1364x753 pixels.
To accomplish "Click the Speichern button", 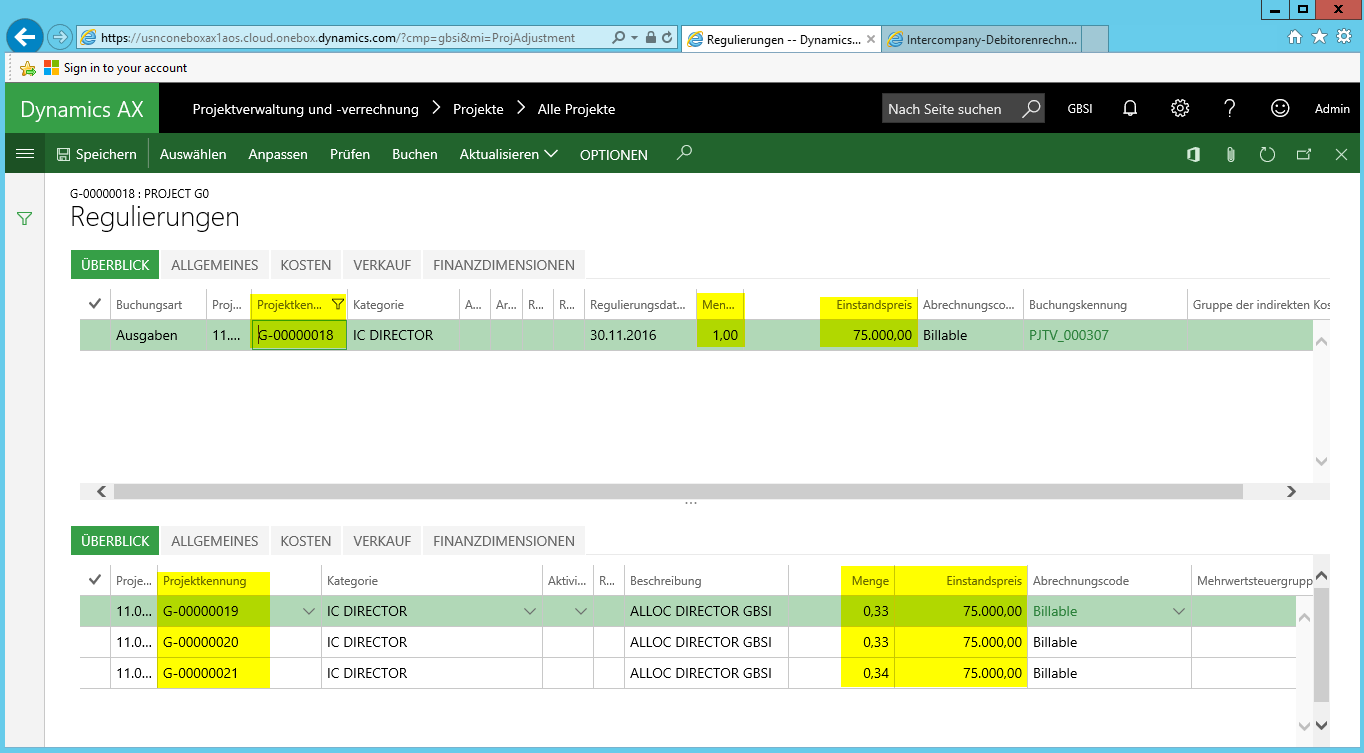I will (96, 154).
